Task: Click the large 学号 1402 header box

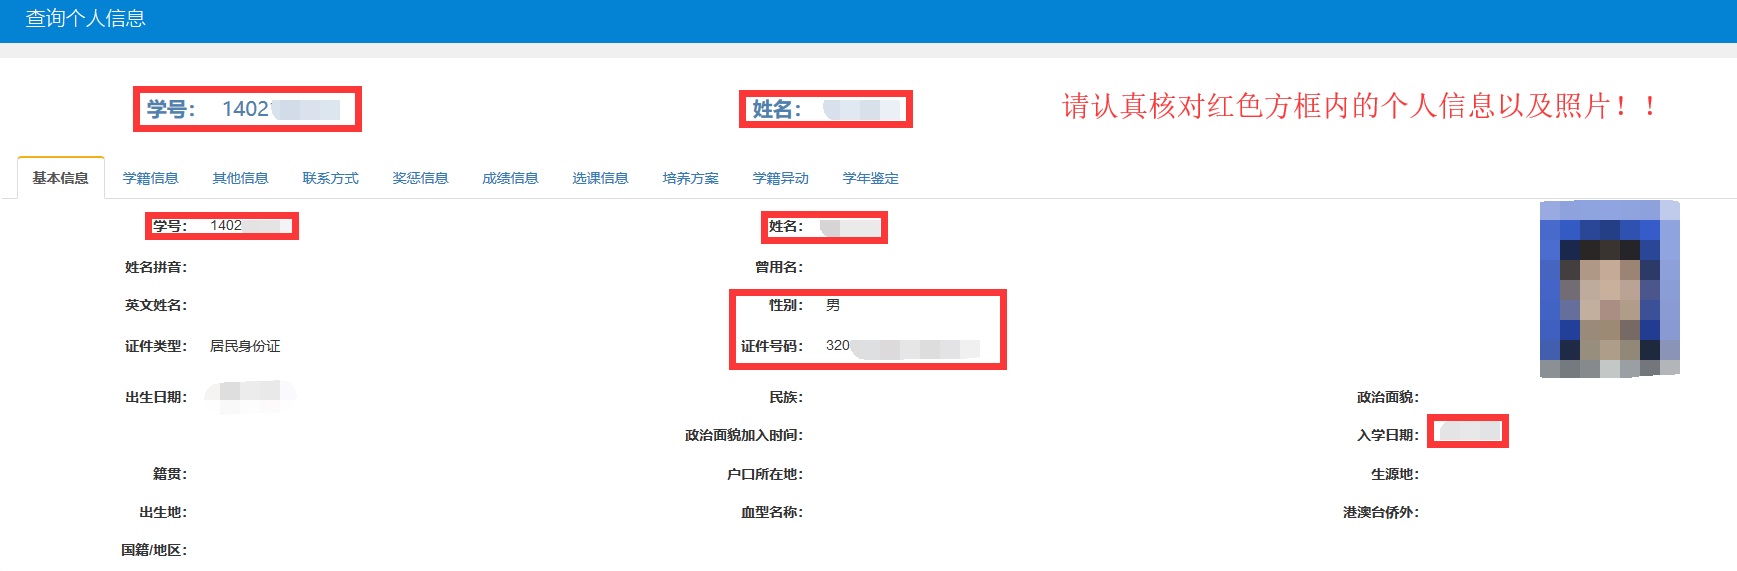Action: pos(247,109)
